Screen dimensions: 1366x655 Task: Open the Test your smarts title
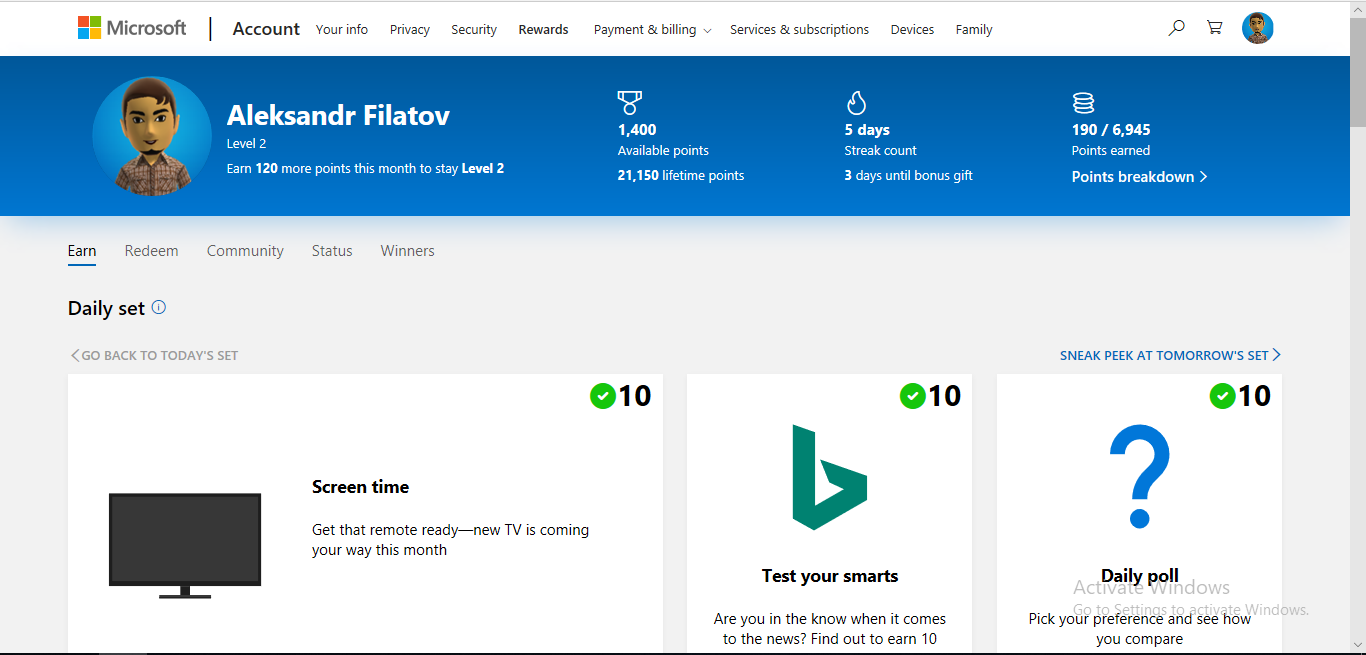click(830, 576)
